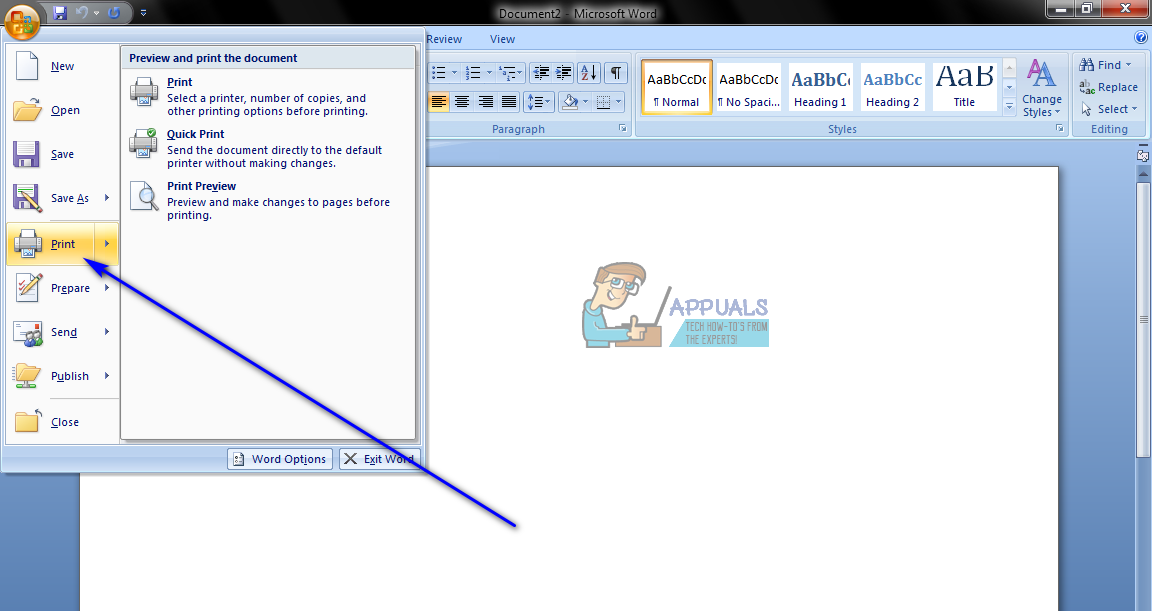Click the Borders icon

(x=603, y=102)
